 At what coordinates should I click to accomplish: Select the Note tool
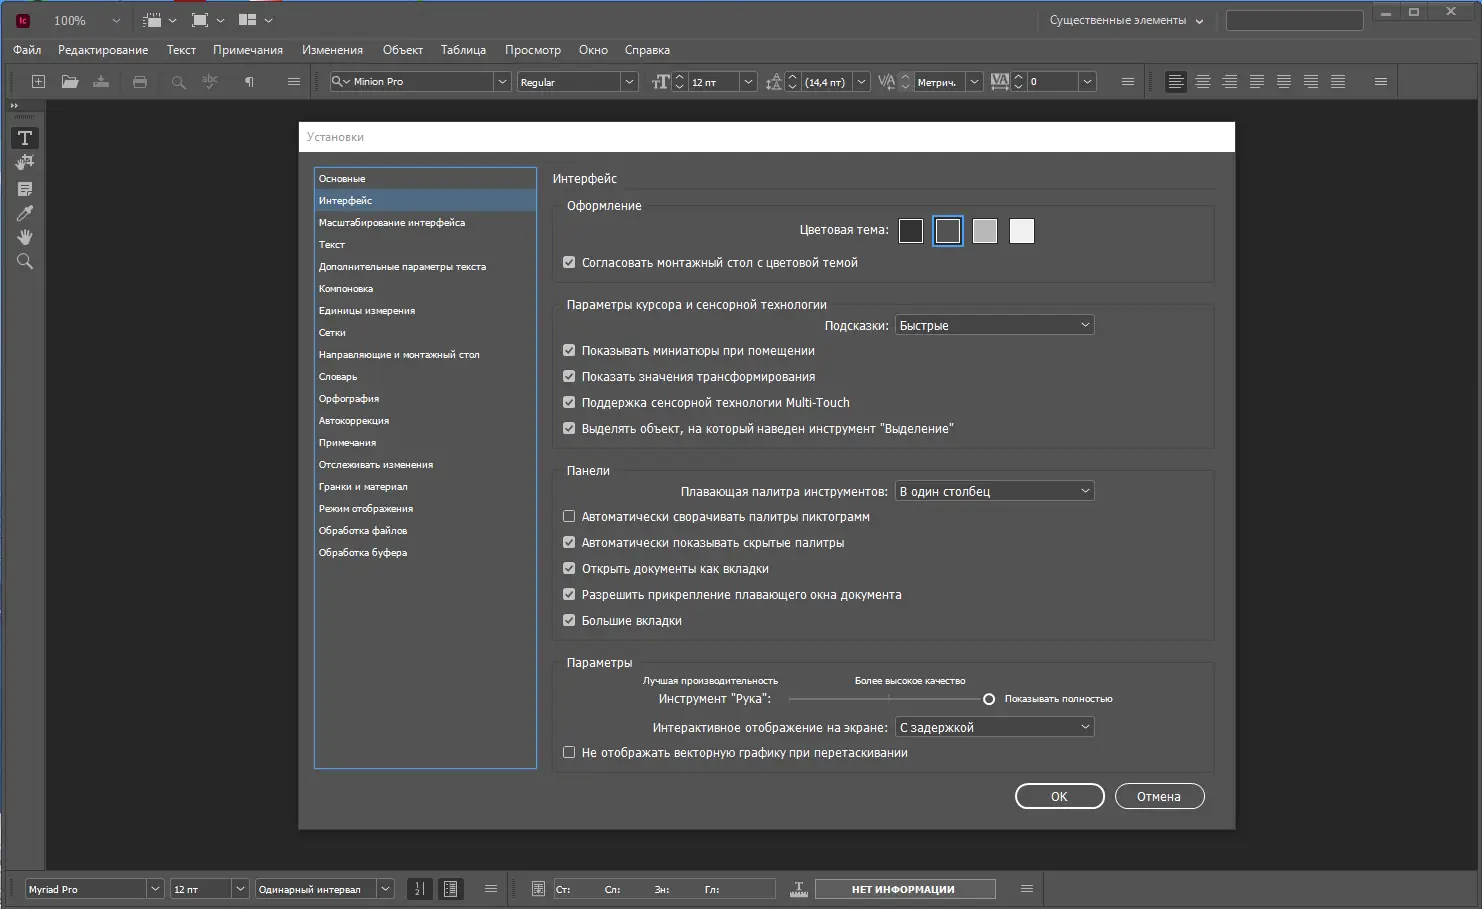pos(25,189)
